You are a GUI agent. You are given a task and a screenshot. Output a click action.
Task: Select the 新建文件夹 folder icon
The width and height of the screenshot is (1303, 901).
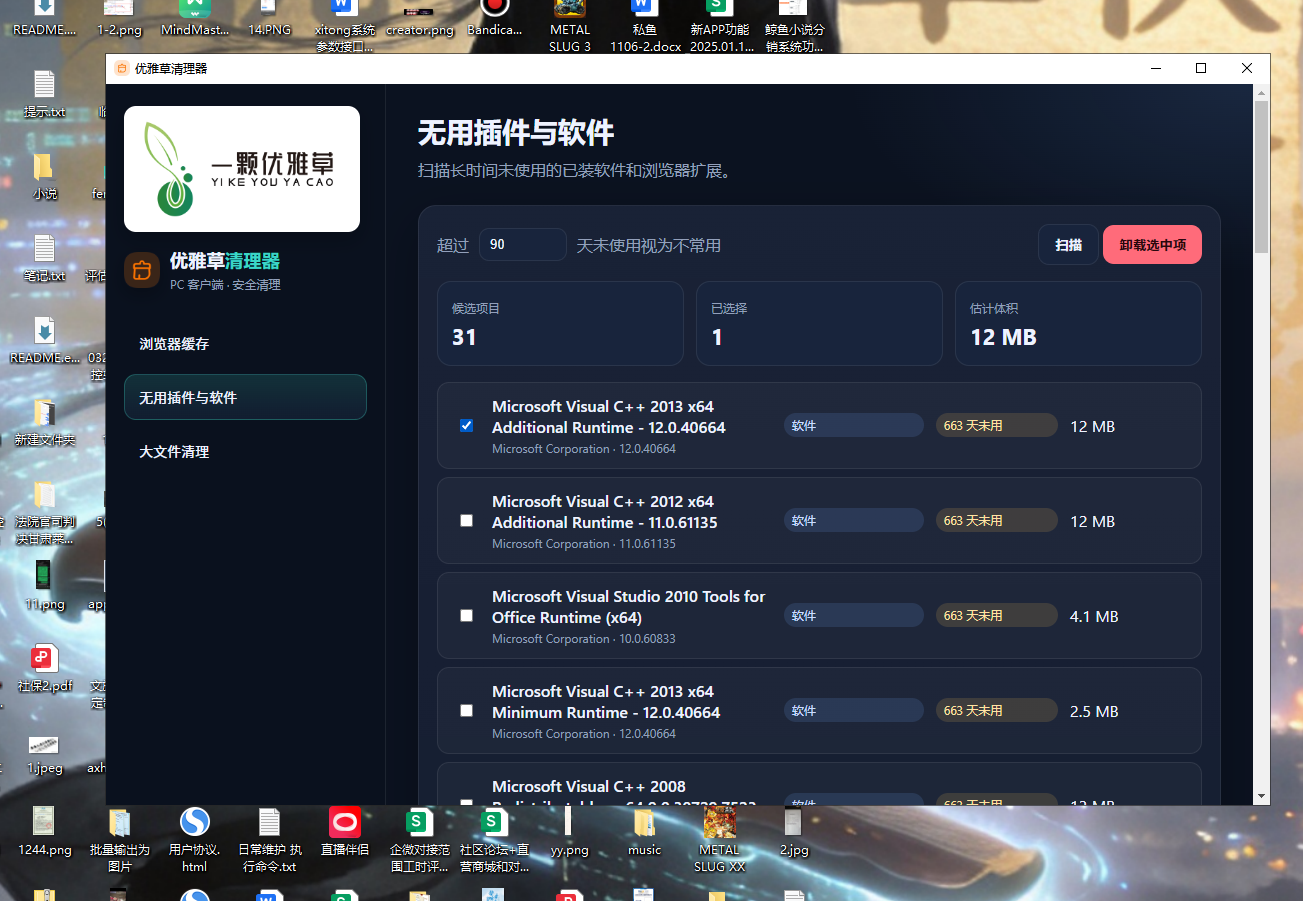tap(44, 423)
